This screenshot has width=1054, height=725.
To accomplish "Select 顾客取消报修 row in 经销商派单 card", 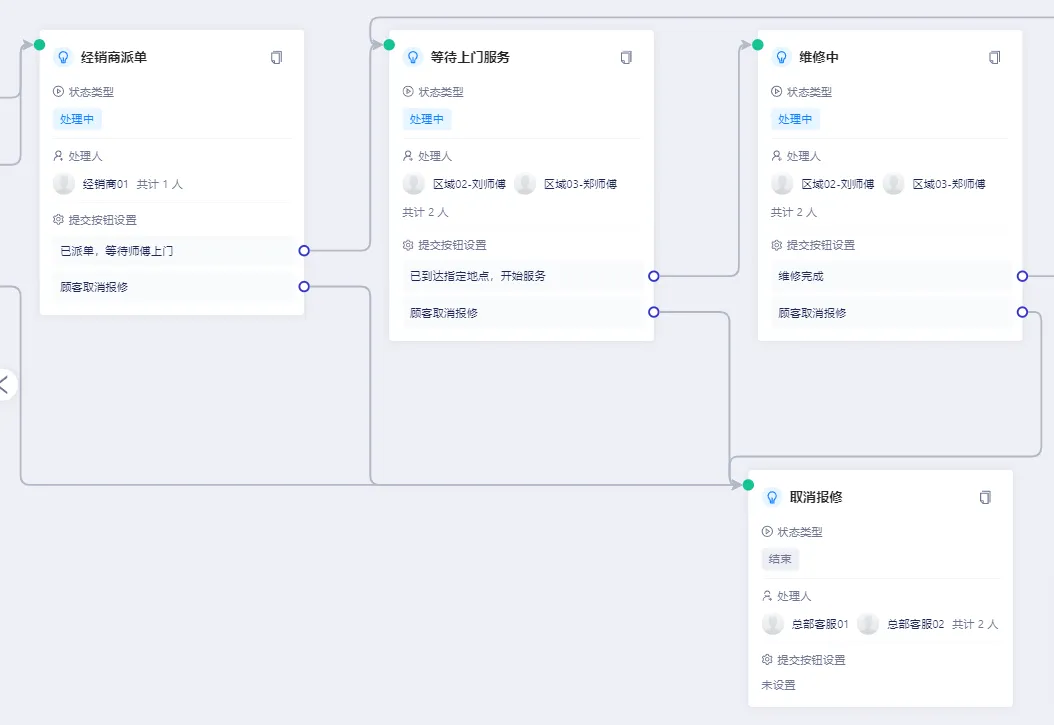I will [x=172, y=287].
